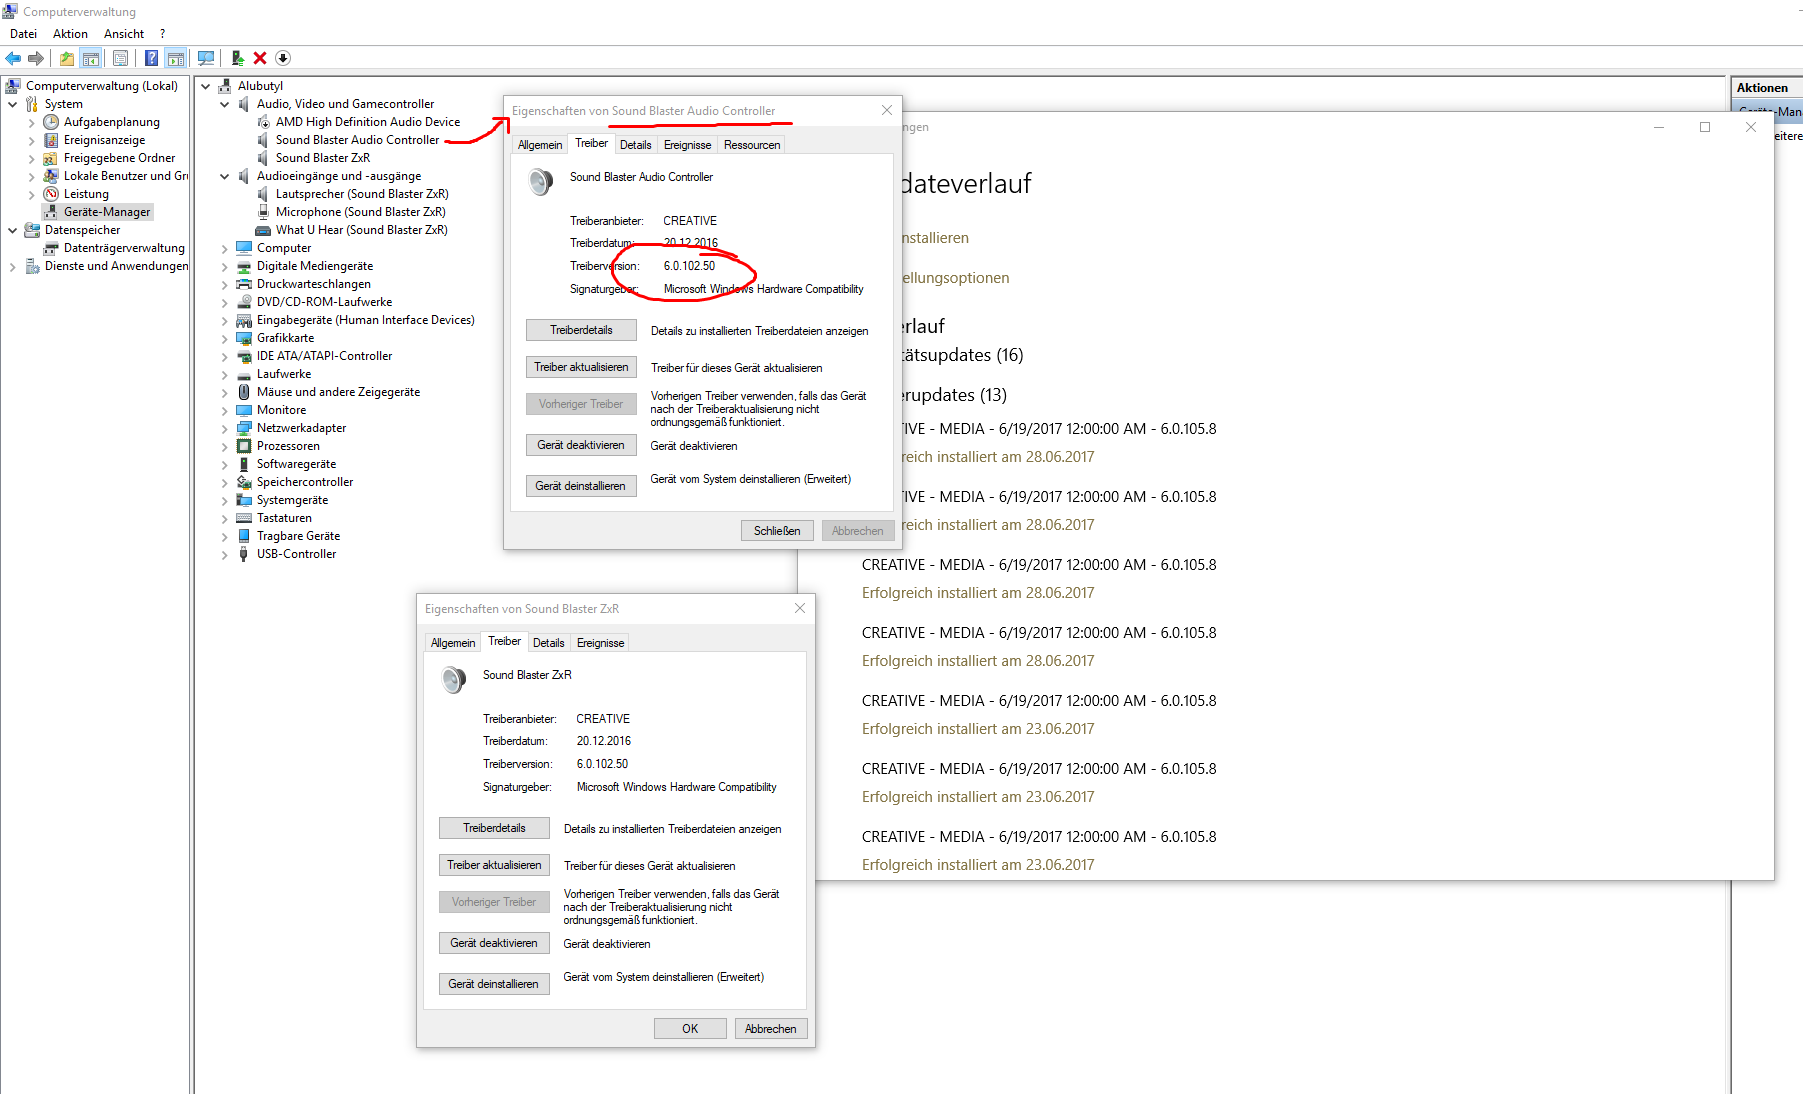Open Allgemein tab in Sound Blaster ZxR dialog

click(453, 643)
